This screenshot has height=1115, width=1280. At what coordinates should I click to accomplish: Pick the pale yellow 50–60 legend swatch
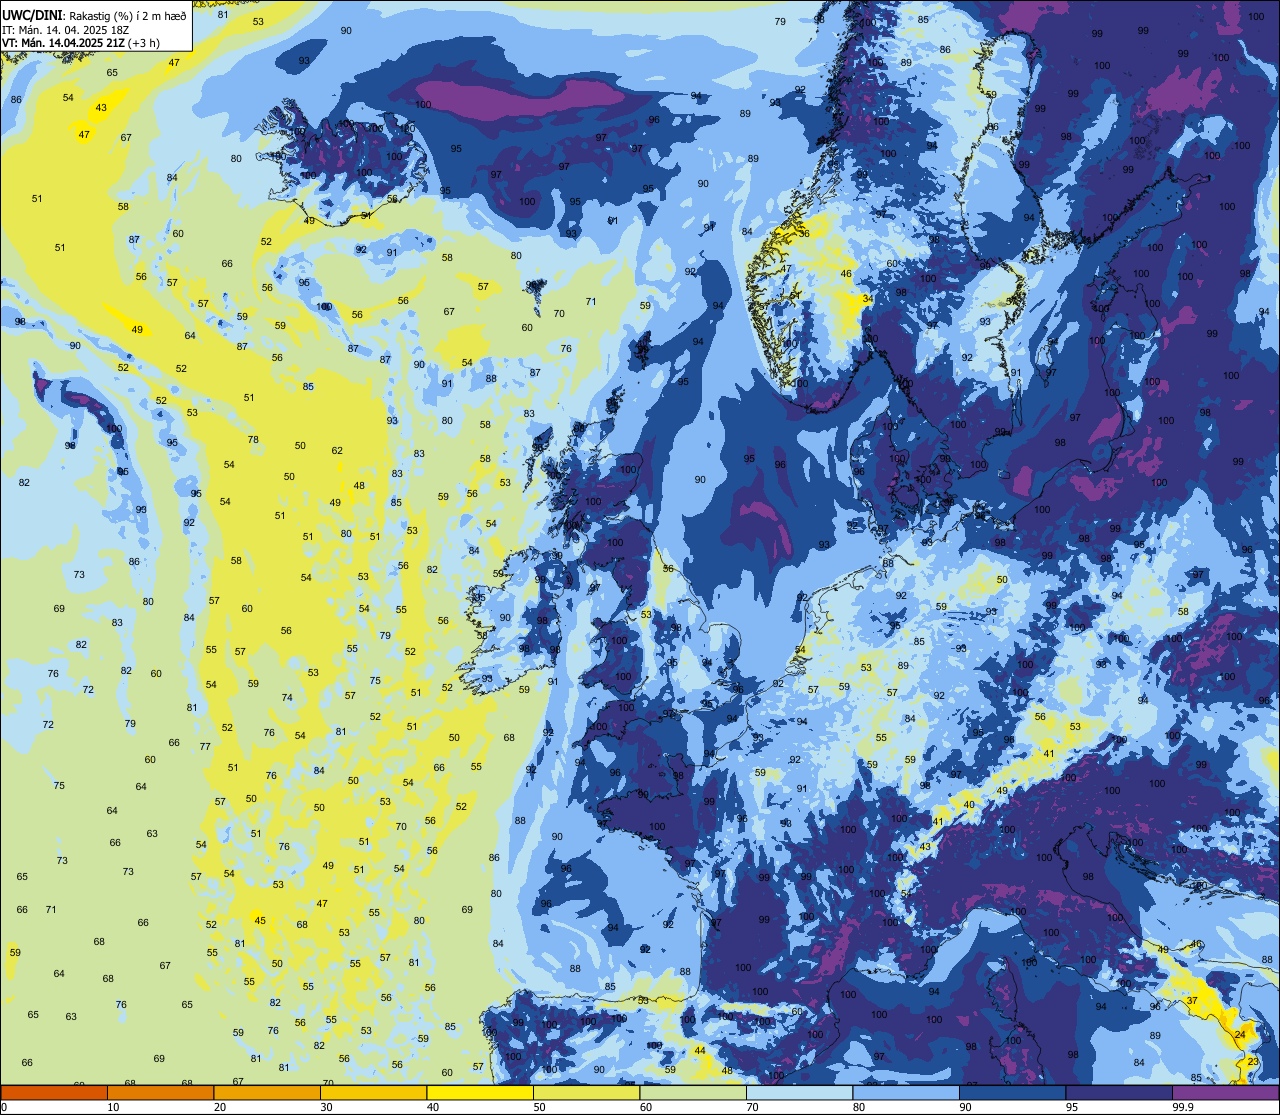pos(586,1092)
